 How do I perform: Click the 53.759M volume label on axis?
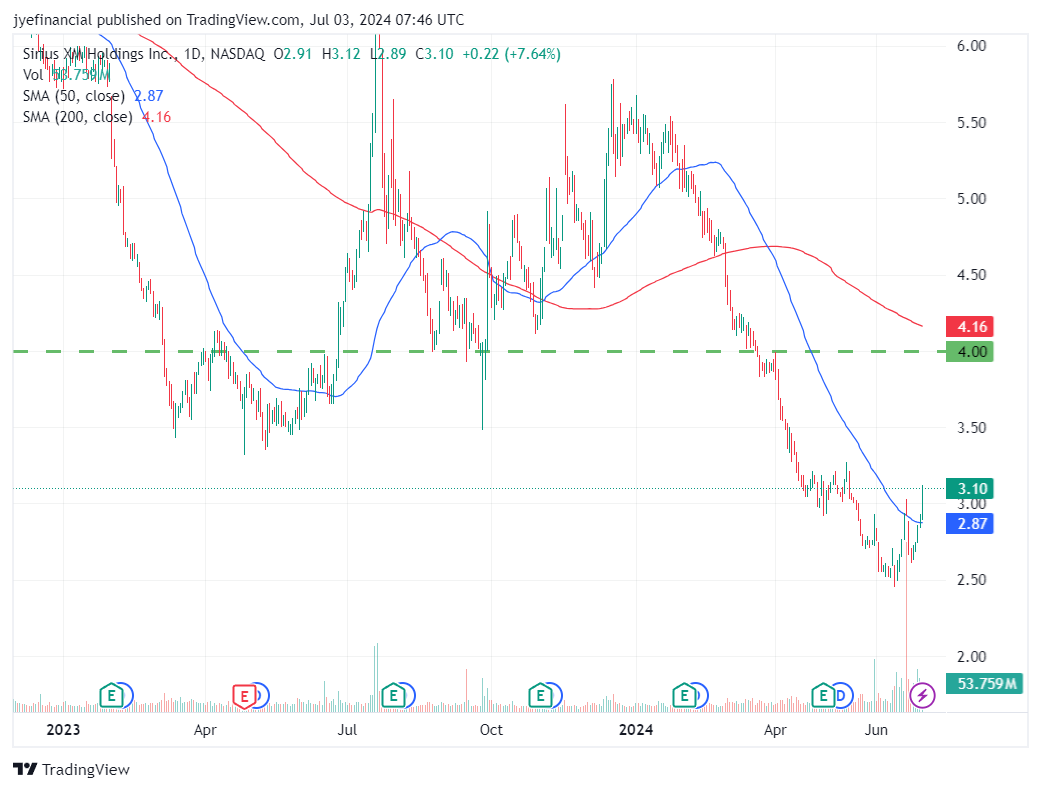click(985, 683)
